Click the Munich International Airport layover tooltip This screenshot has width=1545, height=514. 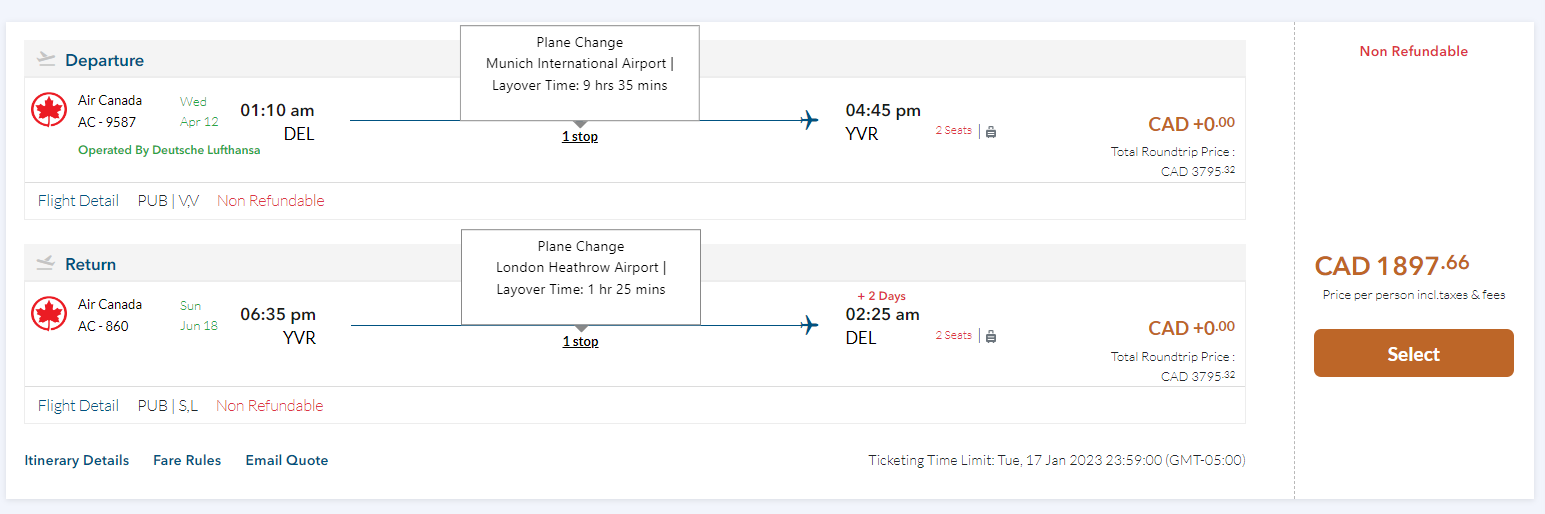click(x=580, y=64)
